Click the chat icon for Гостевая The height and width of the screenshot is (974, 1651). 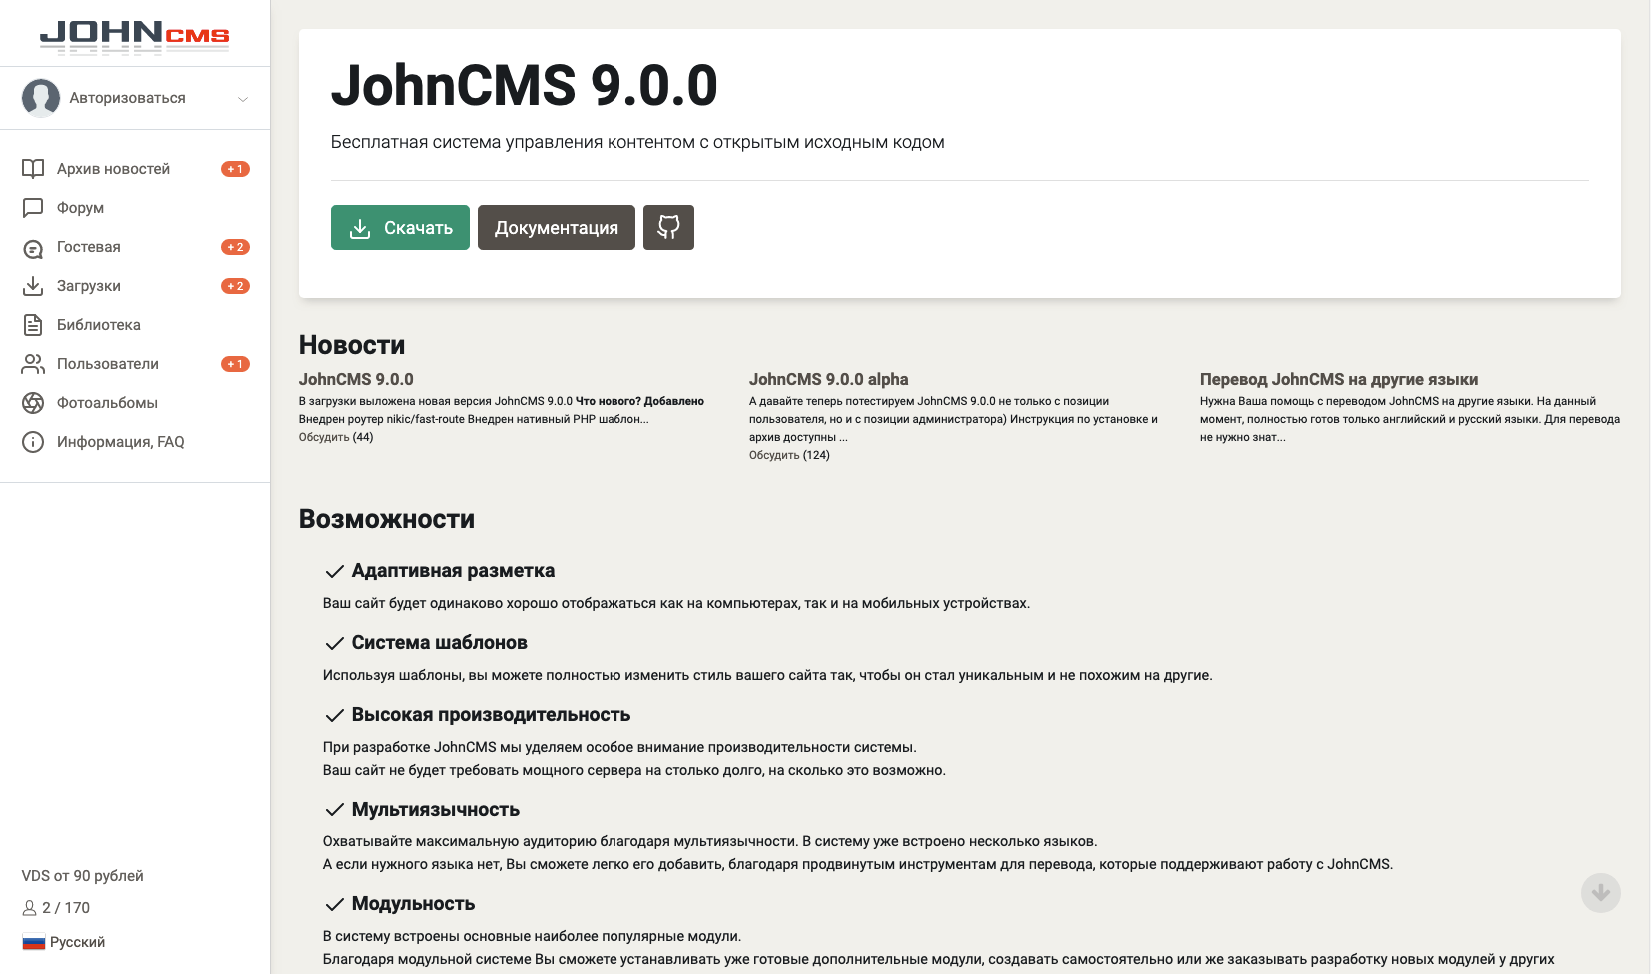pos(33,247)
